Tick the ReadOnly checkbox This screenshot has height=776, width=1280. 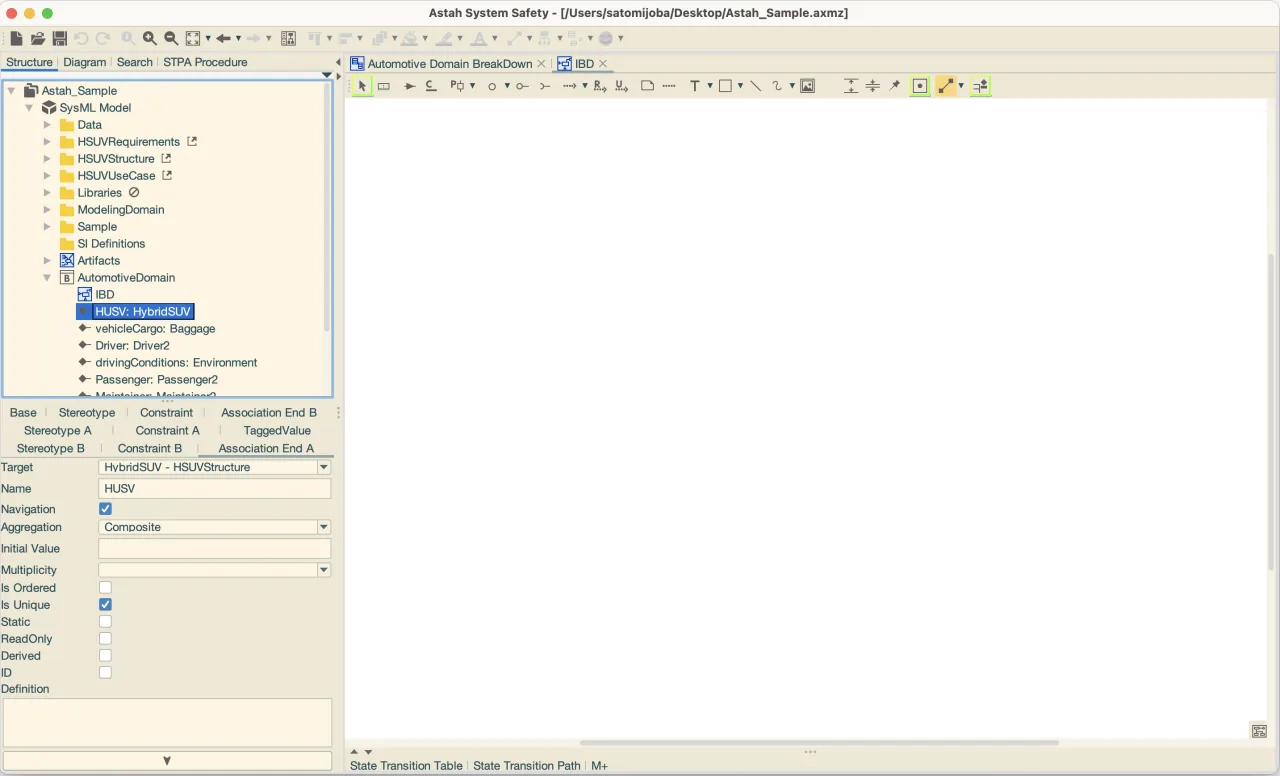[105, 639]
